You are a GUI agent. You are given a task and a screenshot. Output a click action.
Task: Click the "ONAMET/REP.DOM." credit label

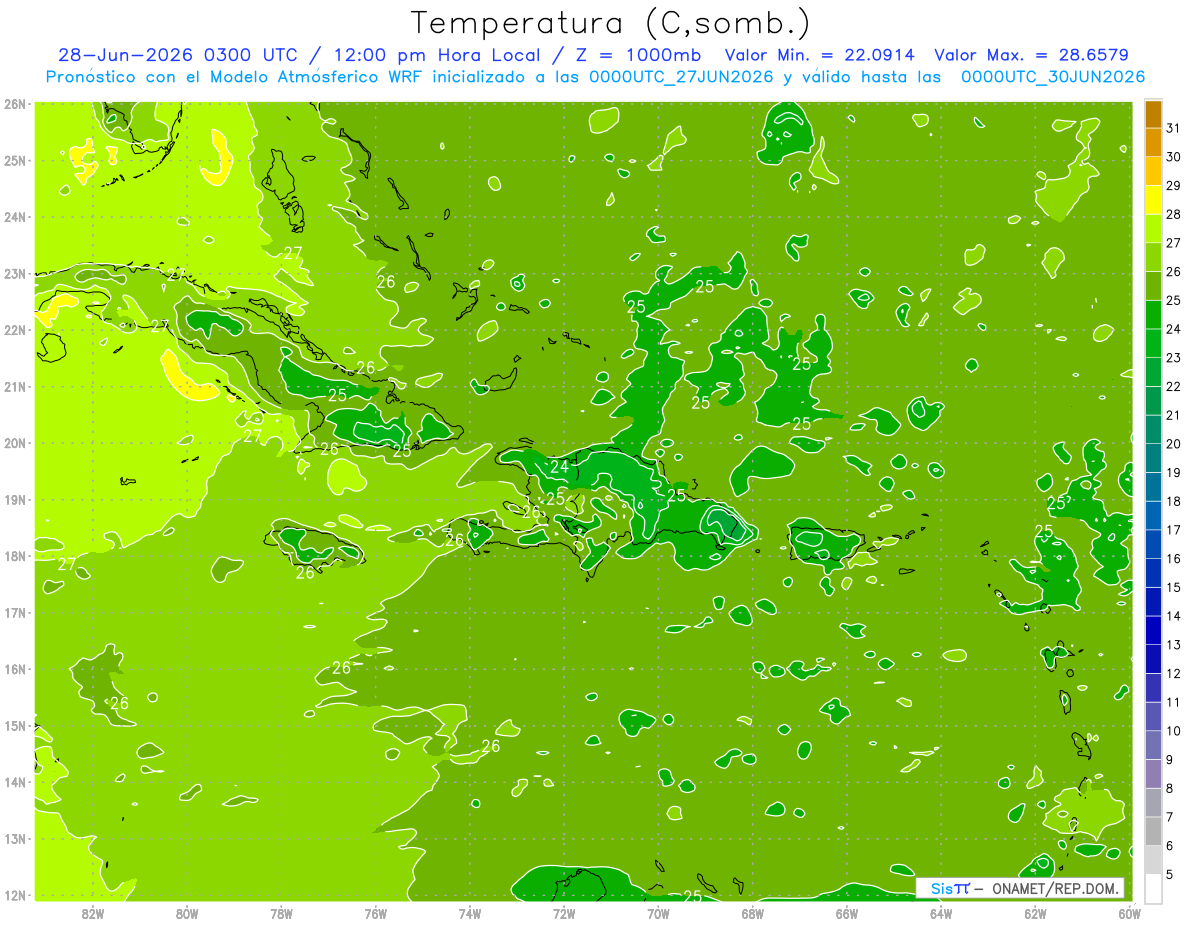[x=1056, y=888]
